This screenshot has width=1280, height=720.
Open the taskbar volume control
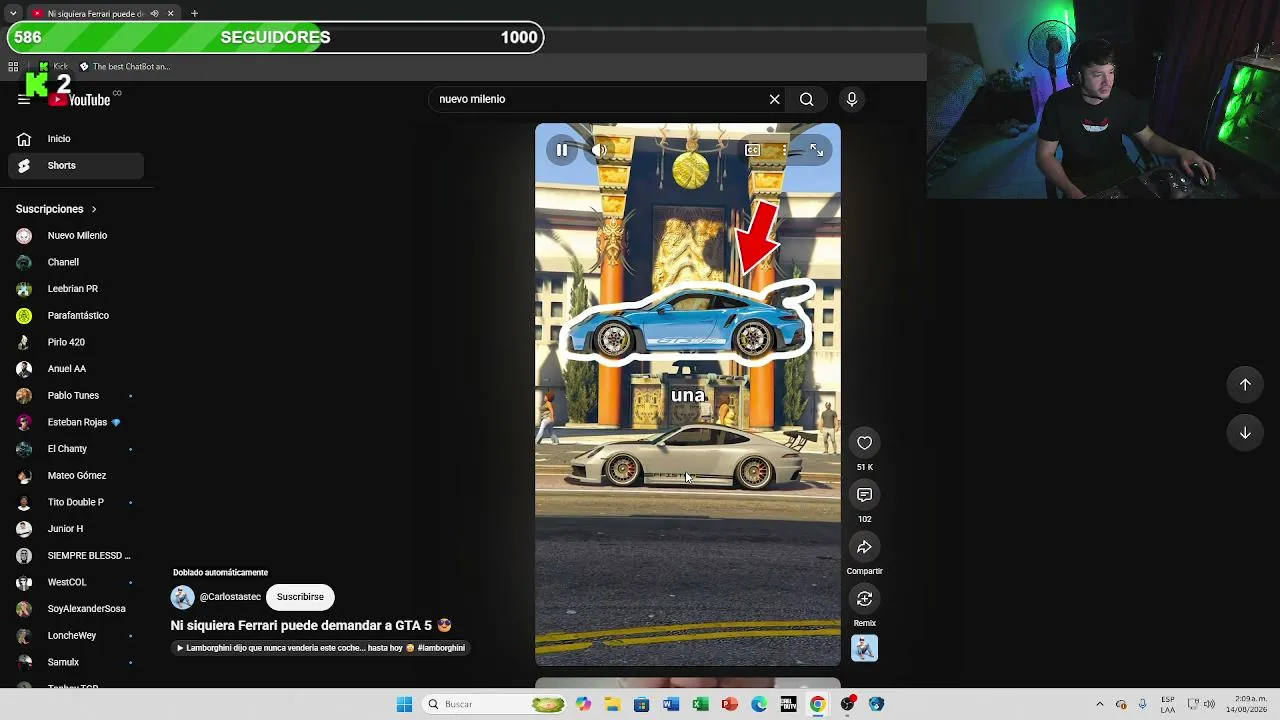click(x=1208, y=704)
